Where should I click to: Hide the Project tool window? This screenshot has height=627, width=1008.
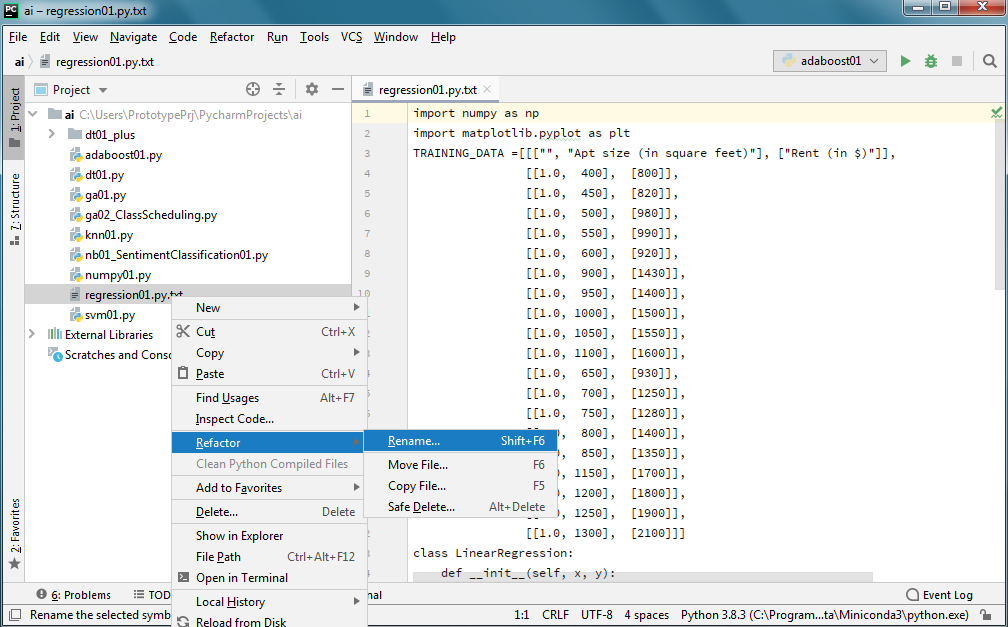337,88
